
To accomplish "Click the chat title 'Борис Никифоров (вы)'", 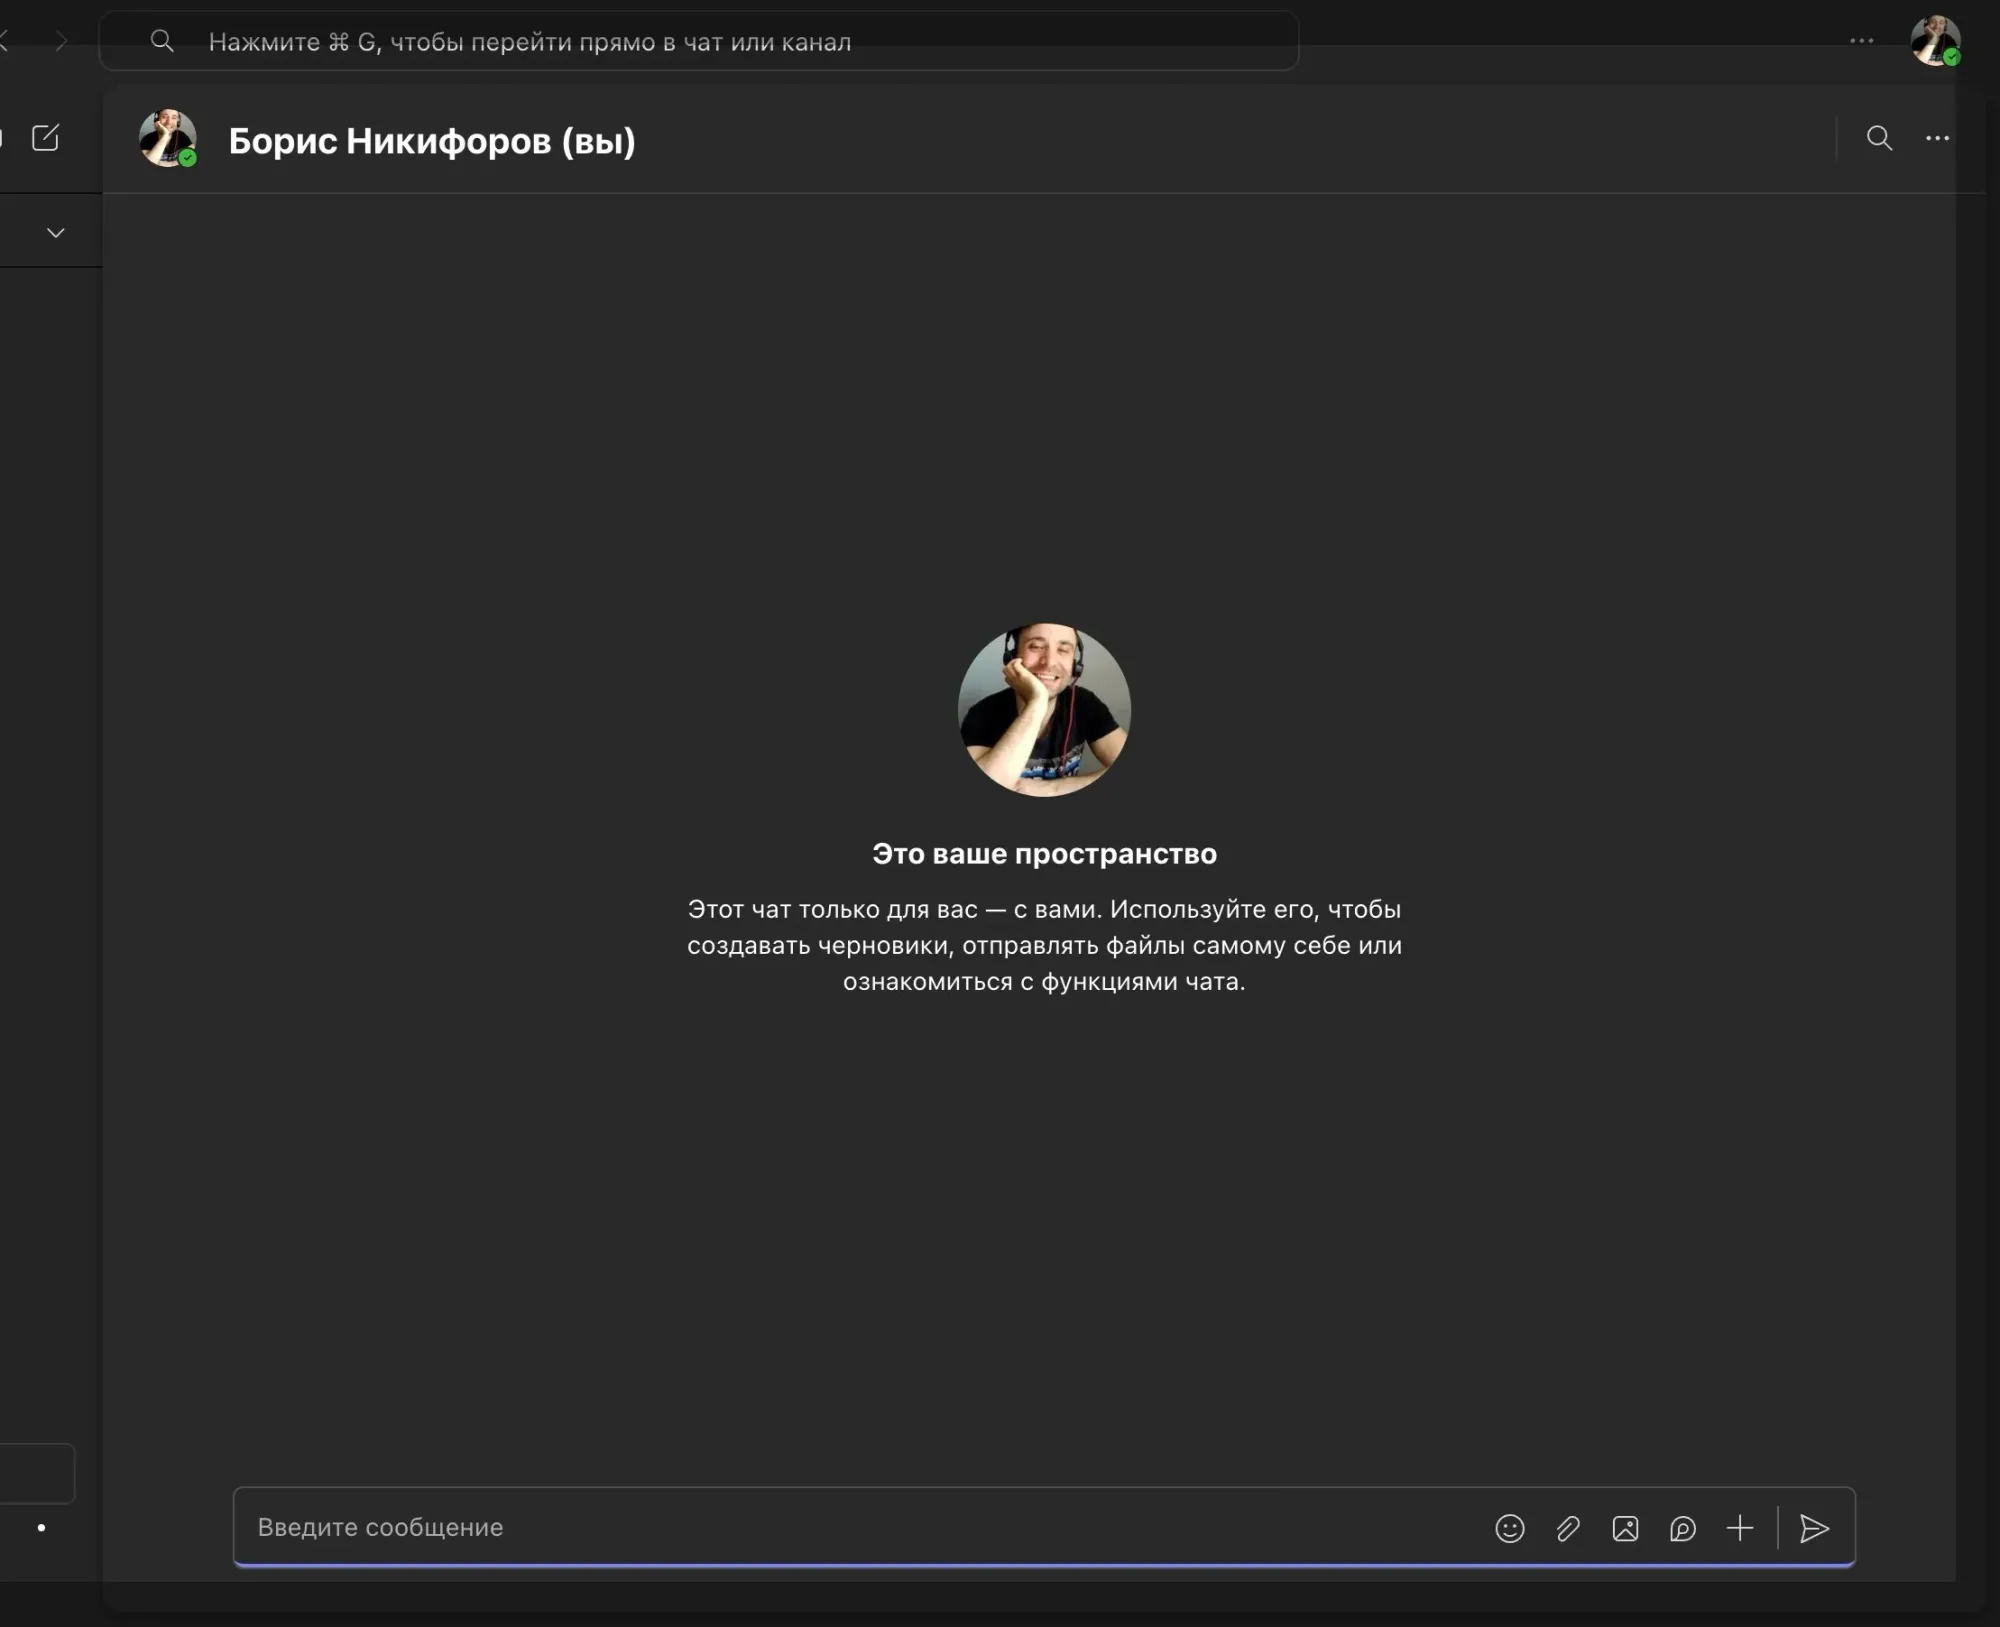I will [432, 141].
